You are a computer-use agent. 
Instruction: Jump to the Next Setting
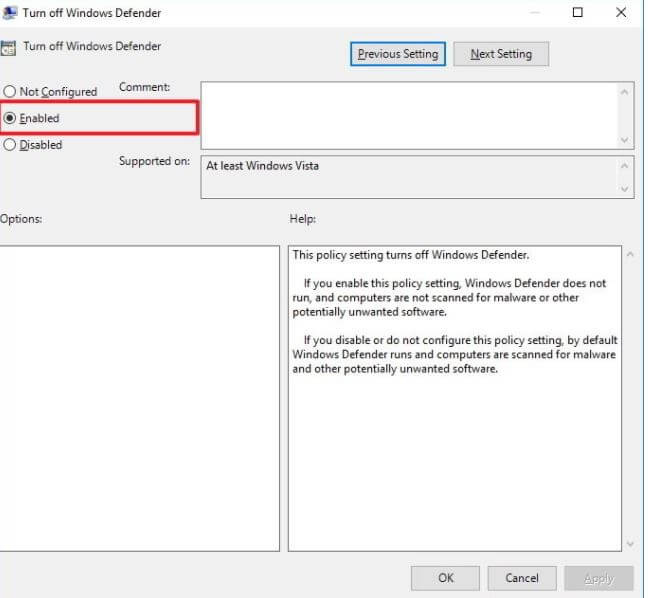[501, 54]
